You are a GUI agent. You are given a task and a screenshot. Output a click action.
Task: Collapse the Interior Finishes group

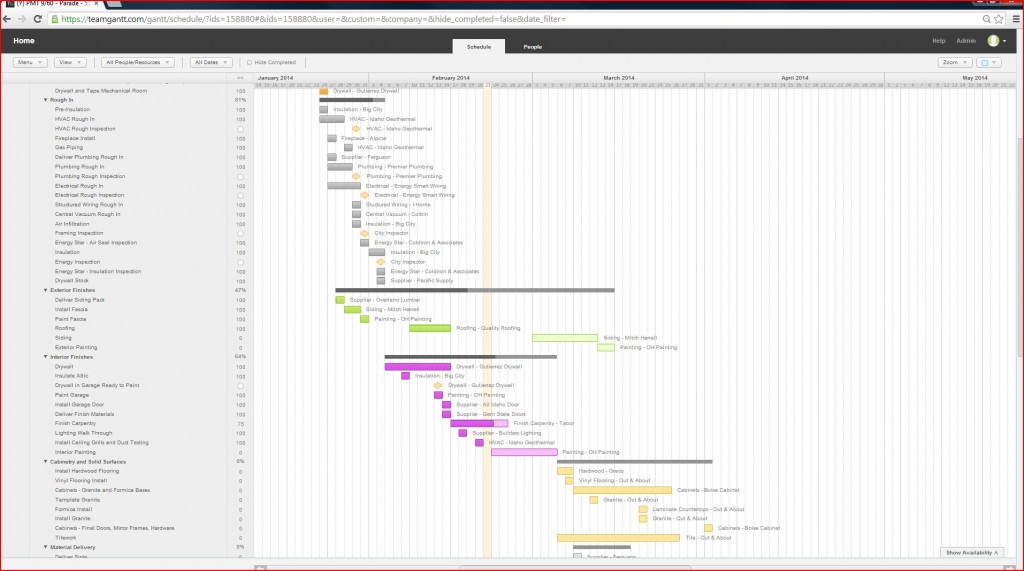46,357
